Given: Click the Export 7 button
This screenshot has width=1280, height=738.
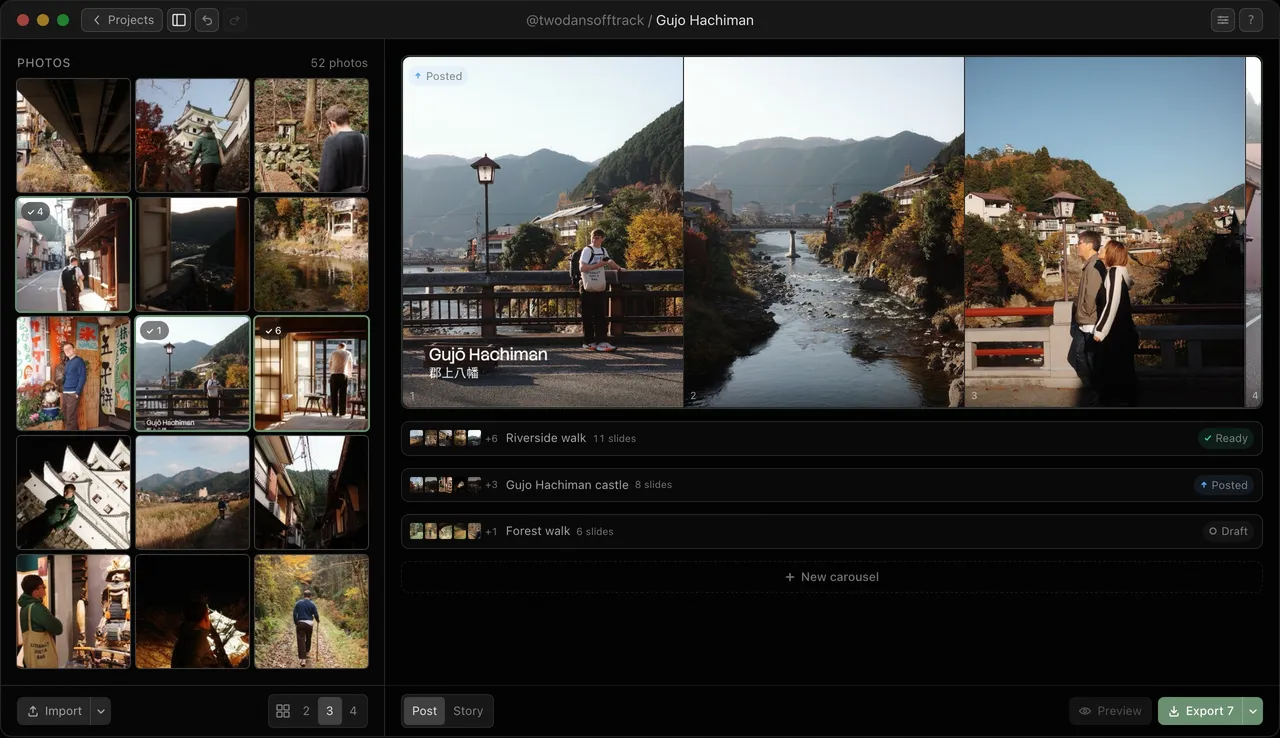Looking at the screenshot, I should pyautogui.click(x=1200, y=711).
